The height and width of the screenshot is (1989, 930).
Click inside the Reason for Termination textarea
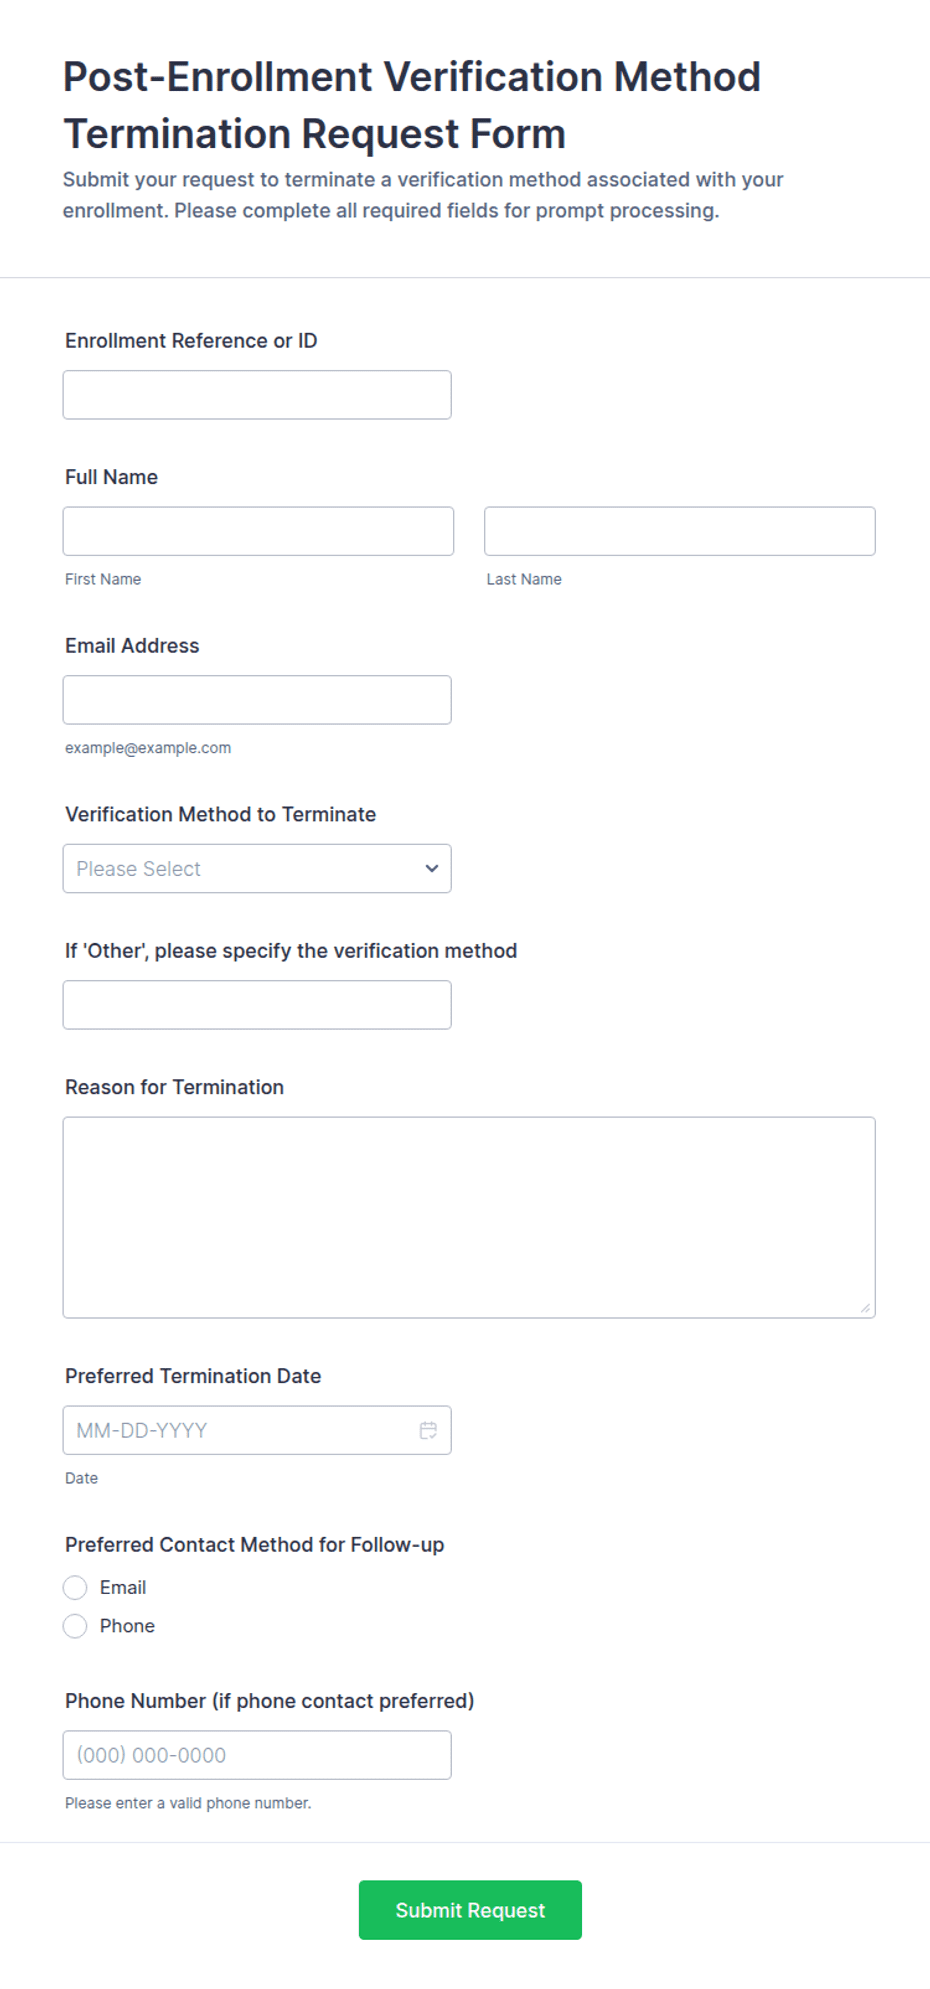pos(469,1217)
